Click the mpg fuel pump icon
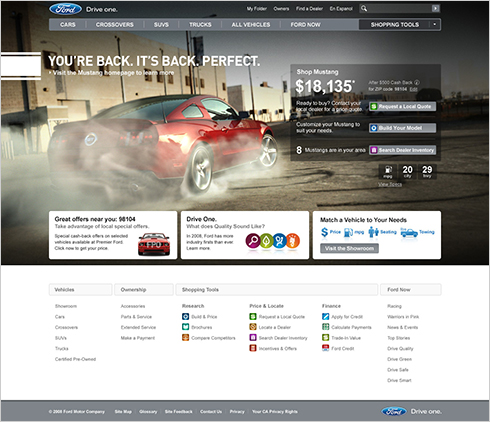The image size is (490, 422). [348, 232]
